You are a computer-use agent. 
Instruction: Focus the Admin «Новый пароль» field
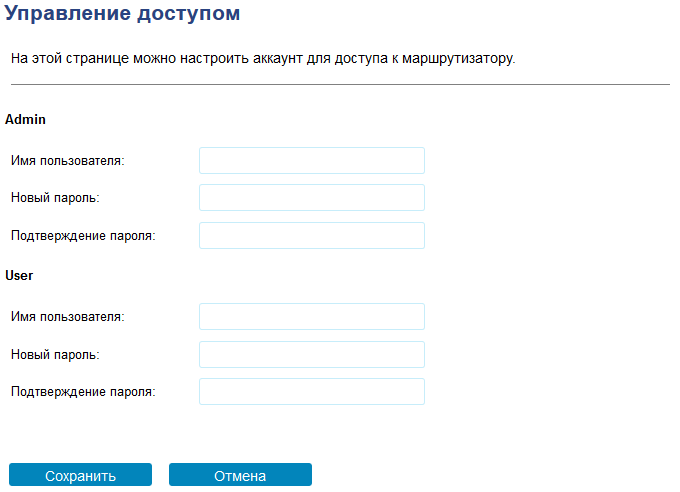[x=312, y=198]
